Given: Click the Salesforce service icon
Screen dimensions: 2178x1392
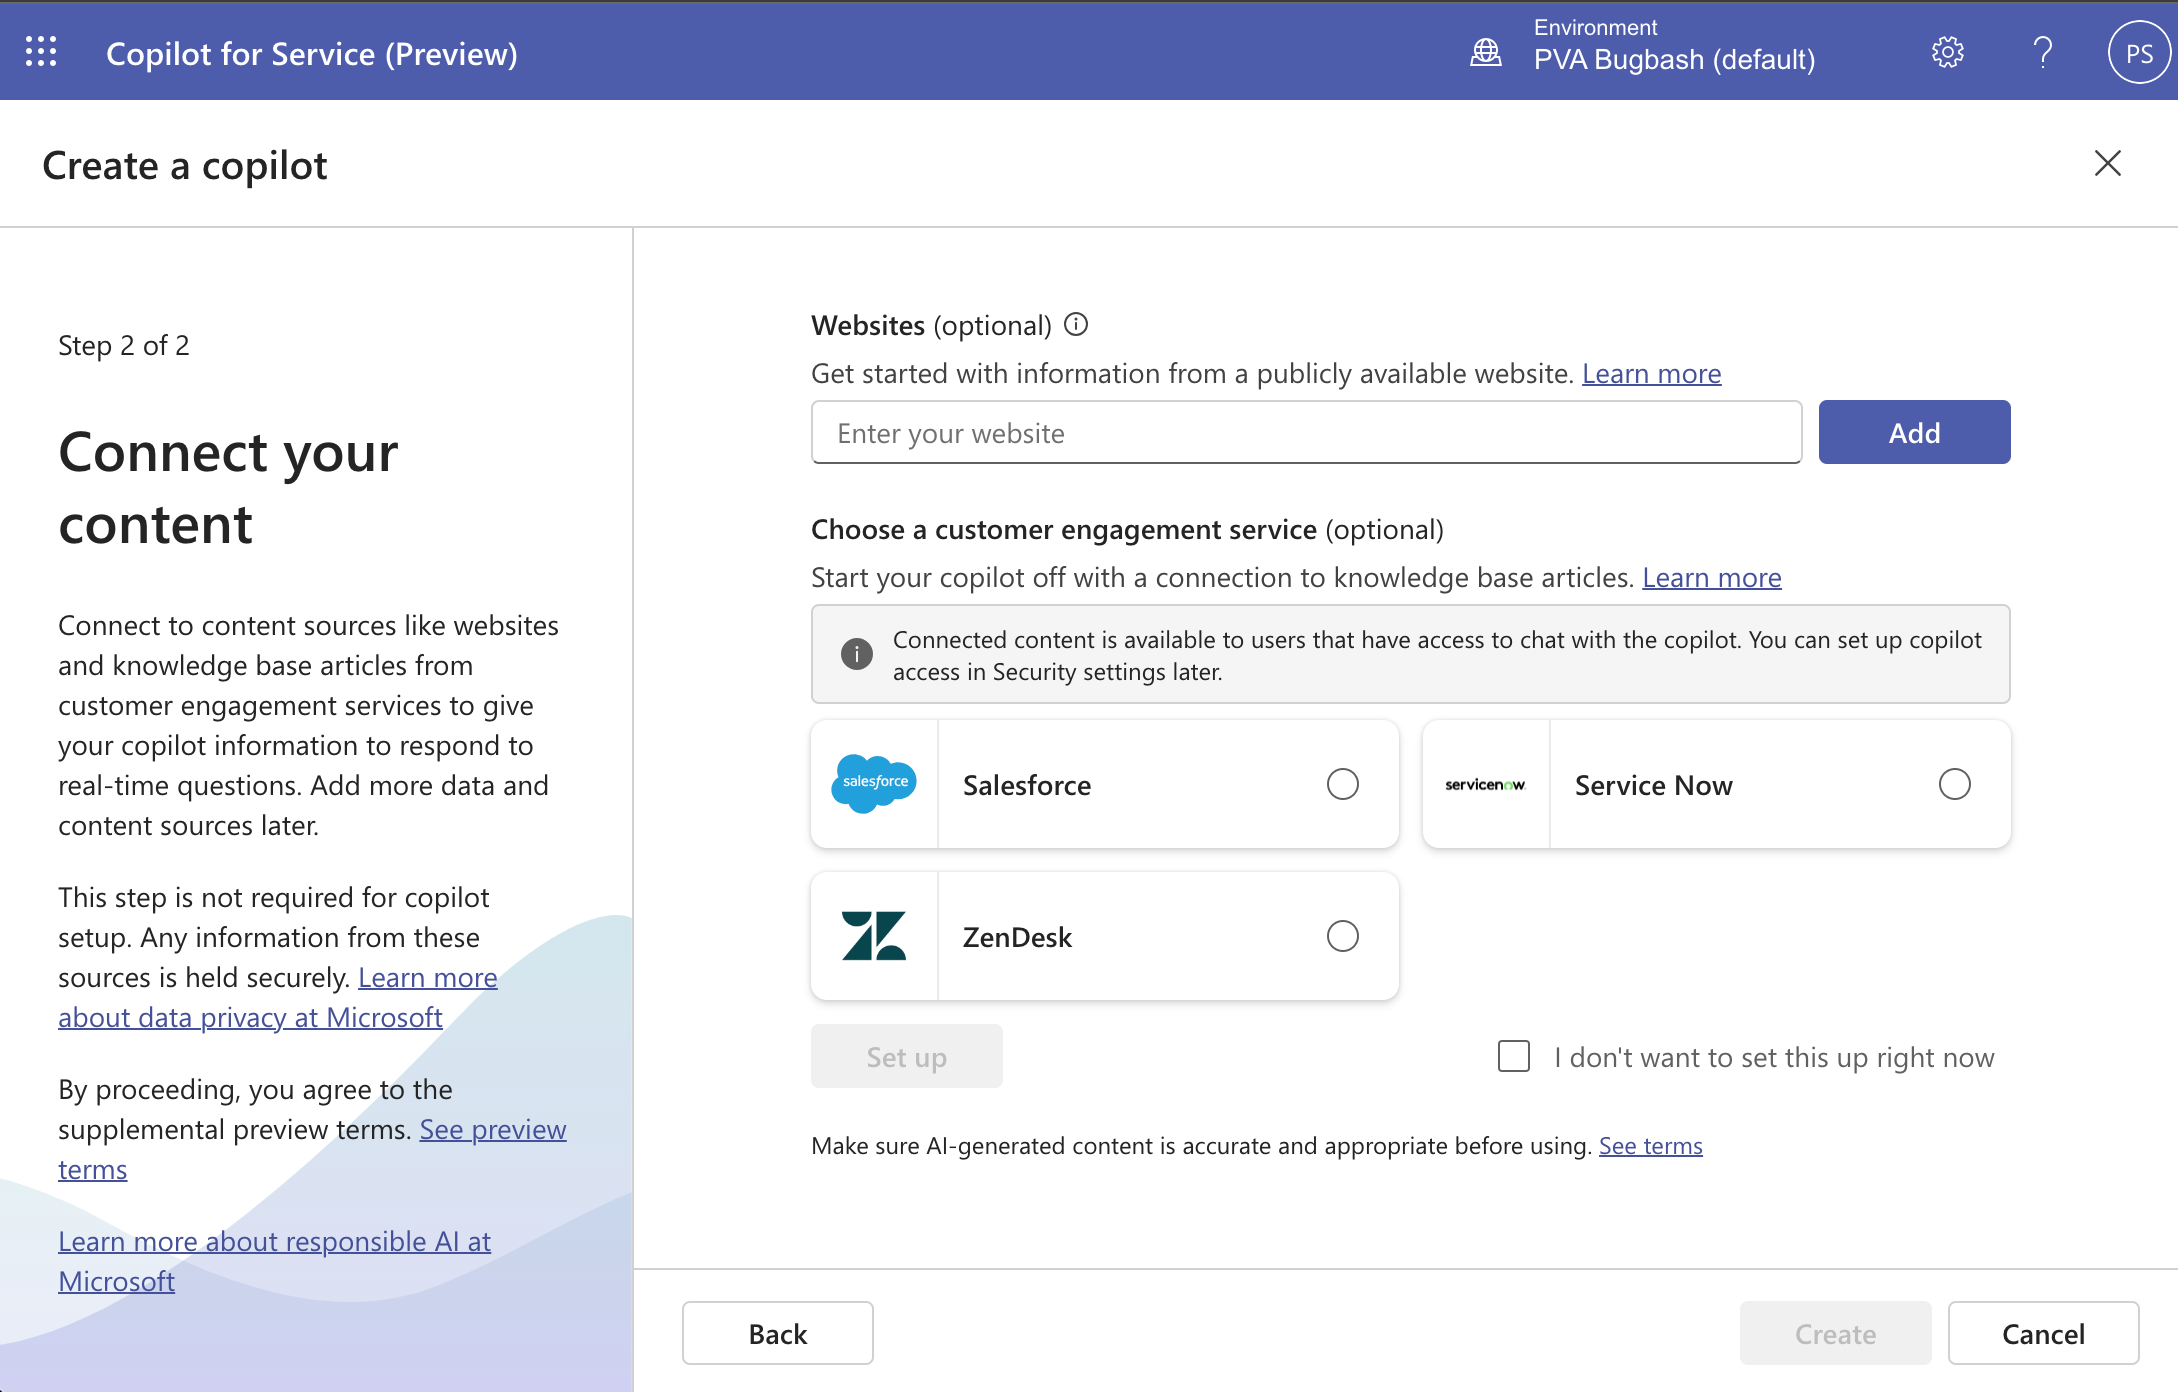Looking at the screenshot, I should tap(875, 784).
